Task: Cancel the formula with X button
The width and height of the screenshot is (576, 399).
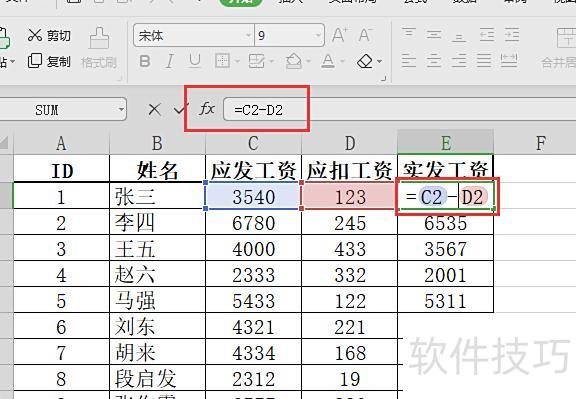Action: click(154, 109)
